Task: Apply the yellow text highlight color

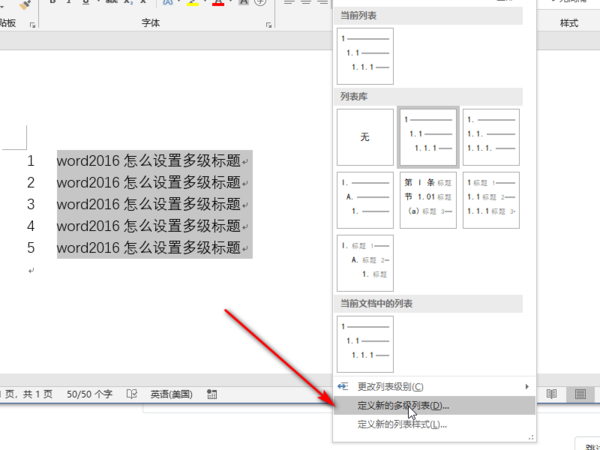Action: pos(193,3)
